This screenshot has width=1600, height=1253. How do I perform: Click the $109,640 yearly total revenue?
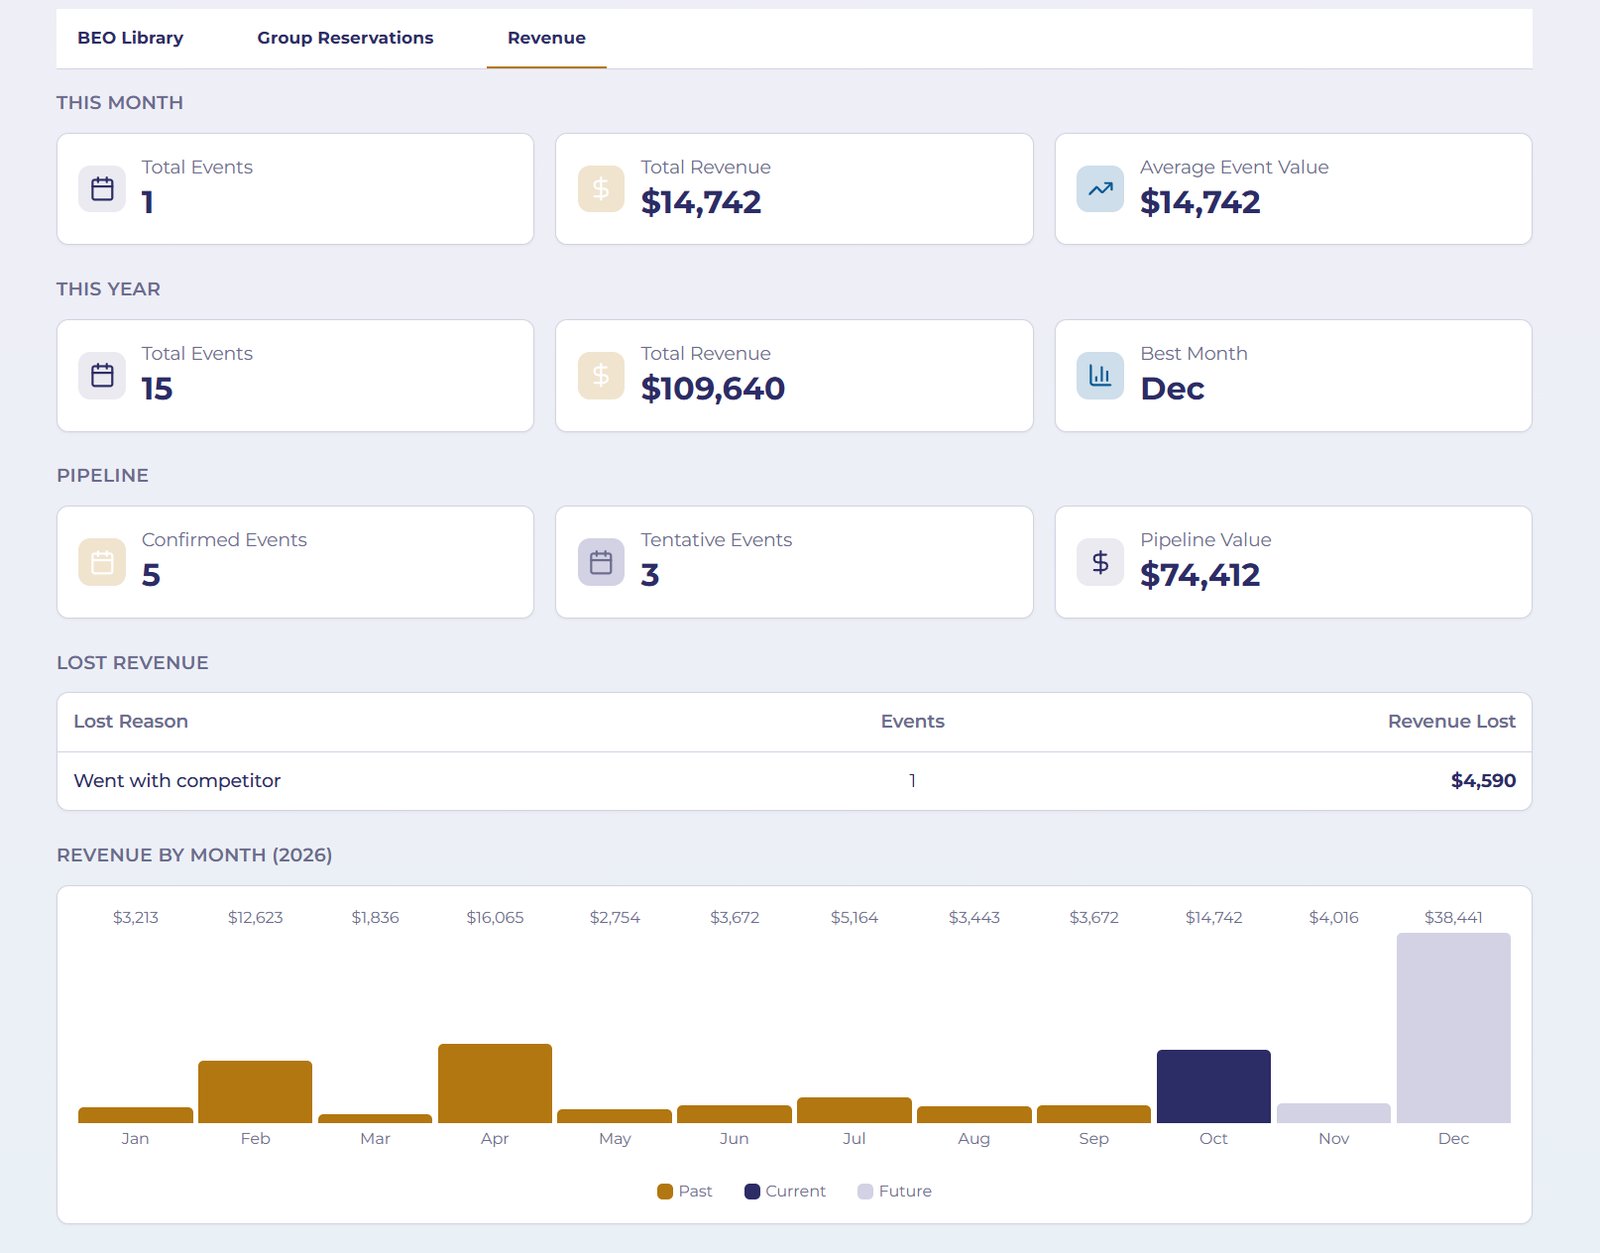pyautogui.click(x=713, y=389)
